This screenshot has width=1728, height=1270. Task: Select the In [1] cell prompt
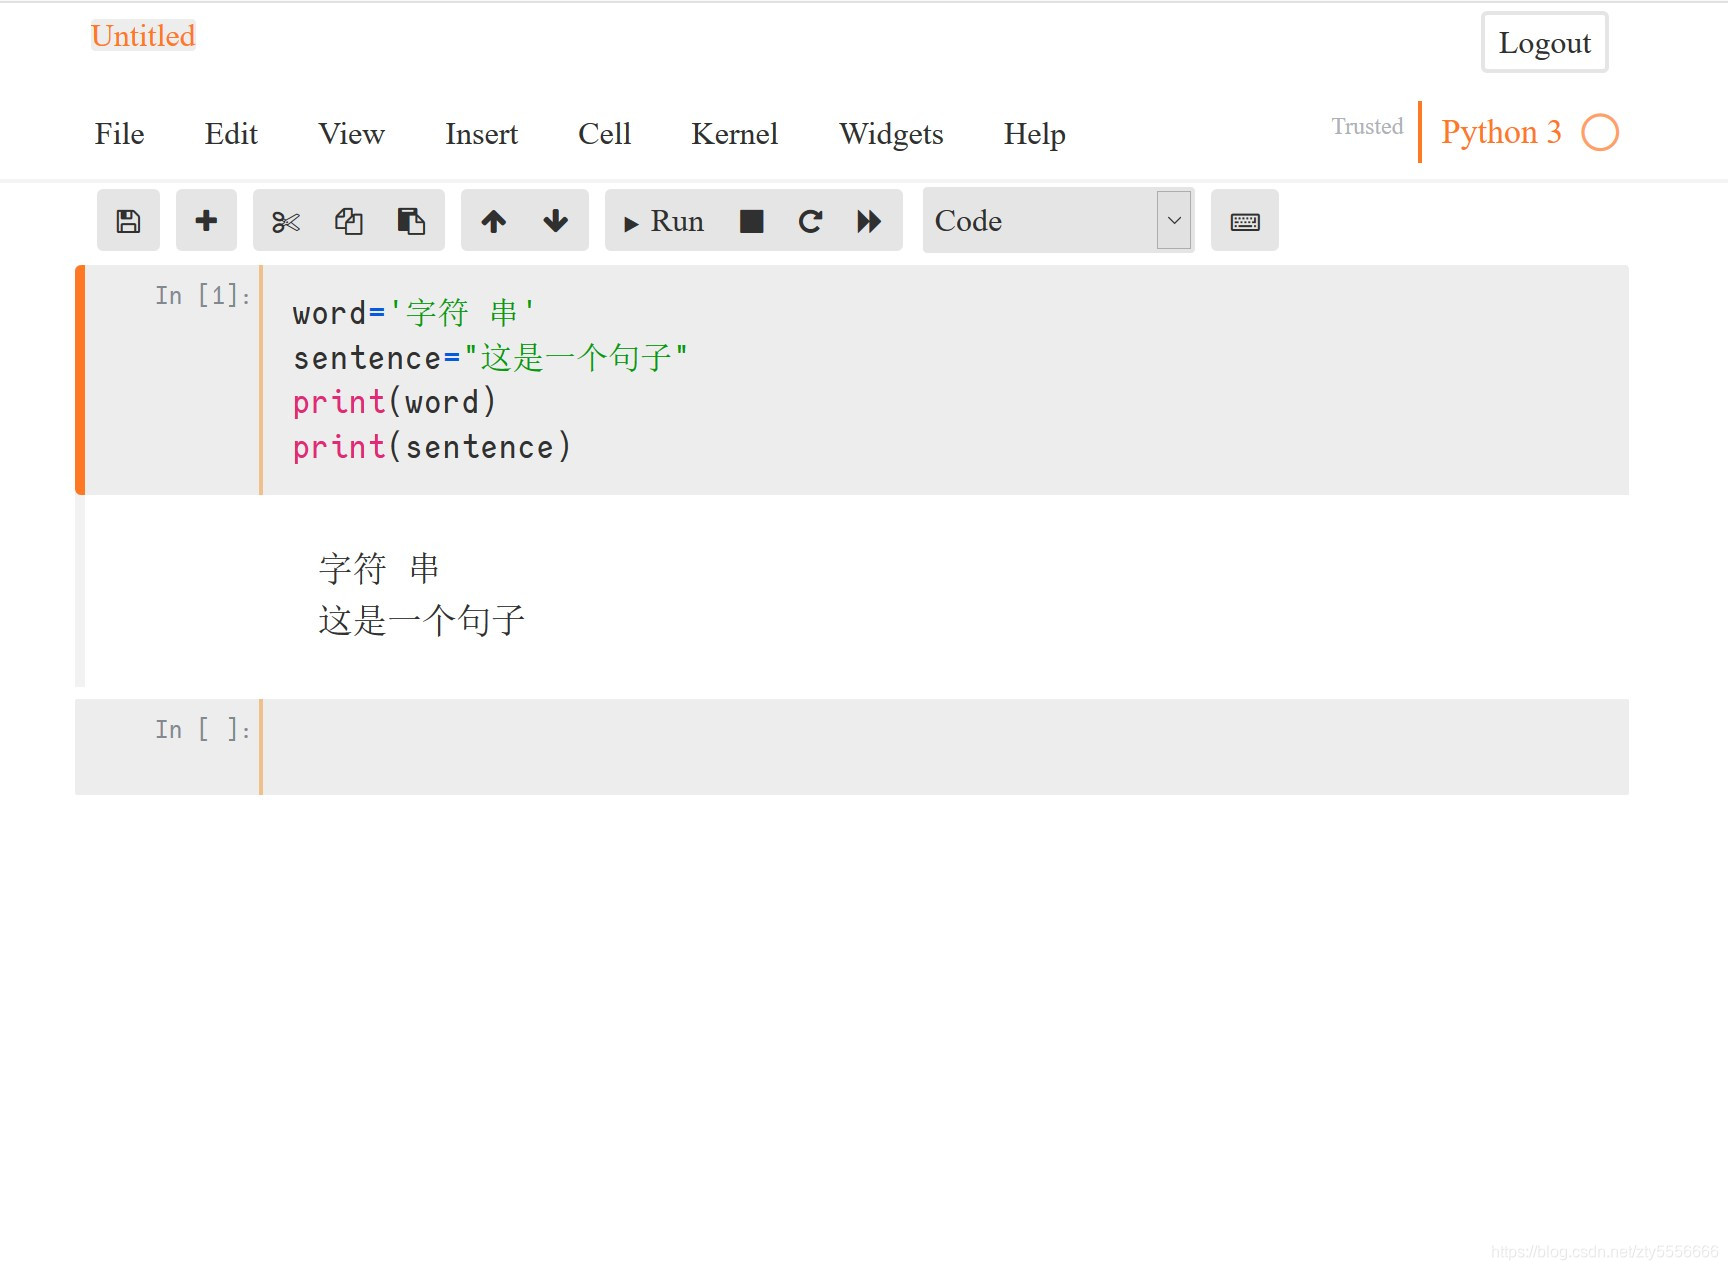(202, 295)
